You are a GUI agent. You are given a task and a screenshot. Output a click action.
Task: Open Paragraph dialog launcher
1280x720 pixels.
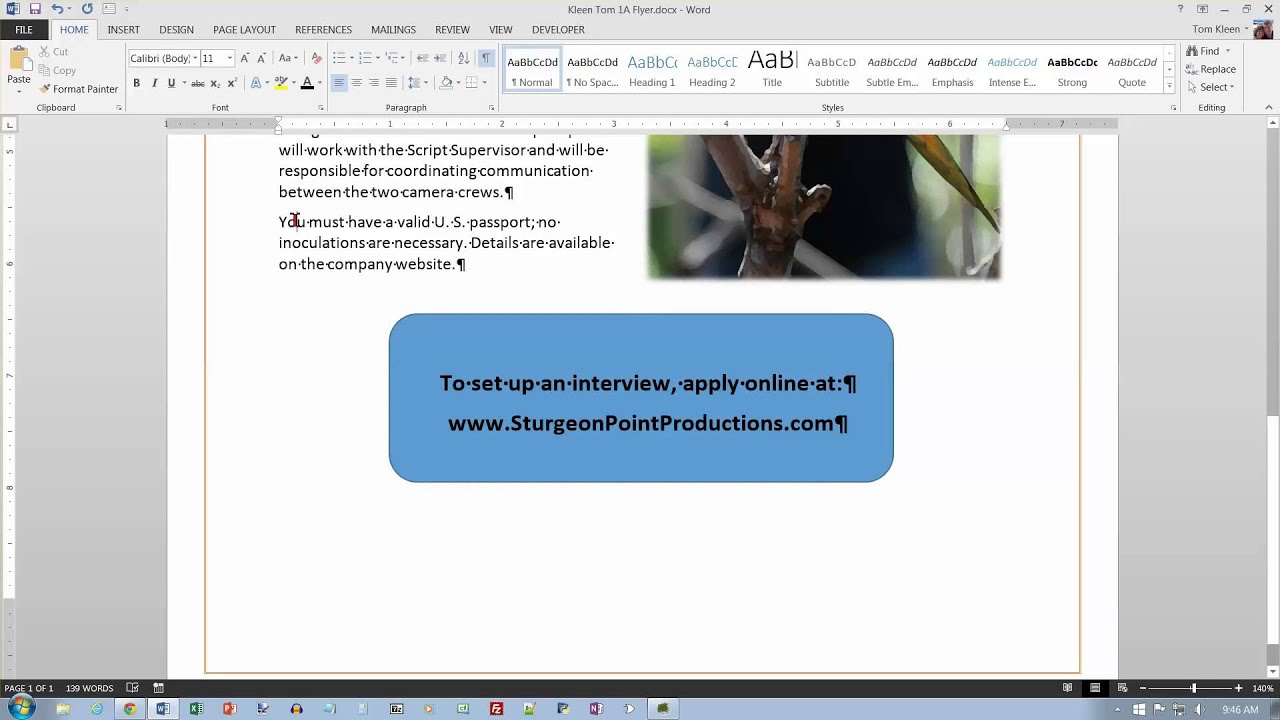tap(492, 108)
